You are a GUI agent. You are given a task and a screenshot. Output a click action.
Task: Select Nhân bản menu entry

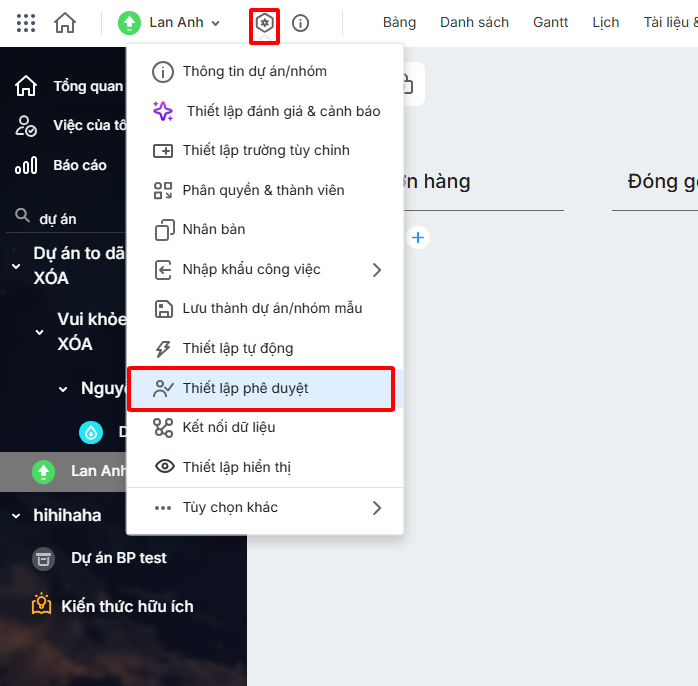click(x=265, y=230)
